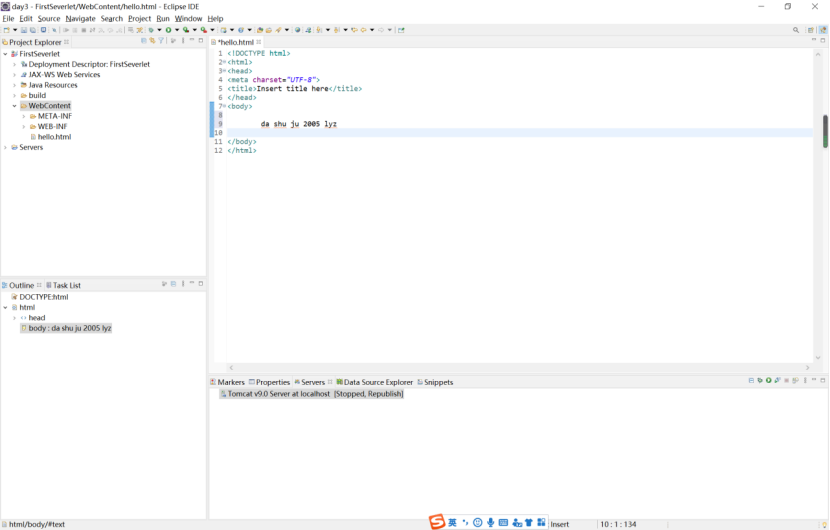
Task: Click debug server icon in Servers view
Action: coord(760,380)
